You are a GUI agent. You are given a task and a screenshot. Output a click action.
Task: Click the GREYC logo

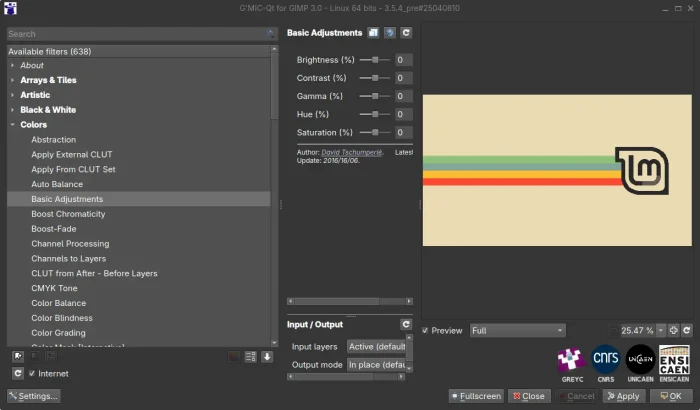[x=572, y=364]
